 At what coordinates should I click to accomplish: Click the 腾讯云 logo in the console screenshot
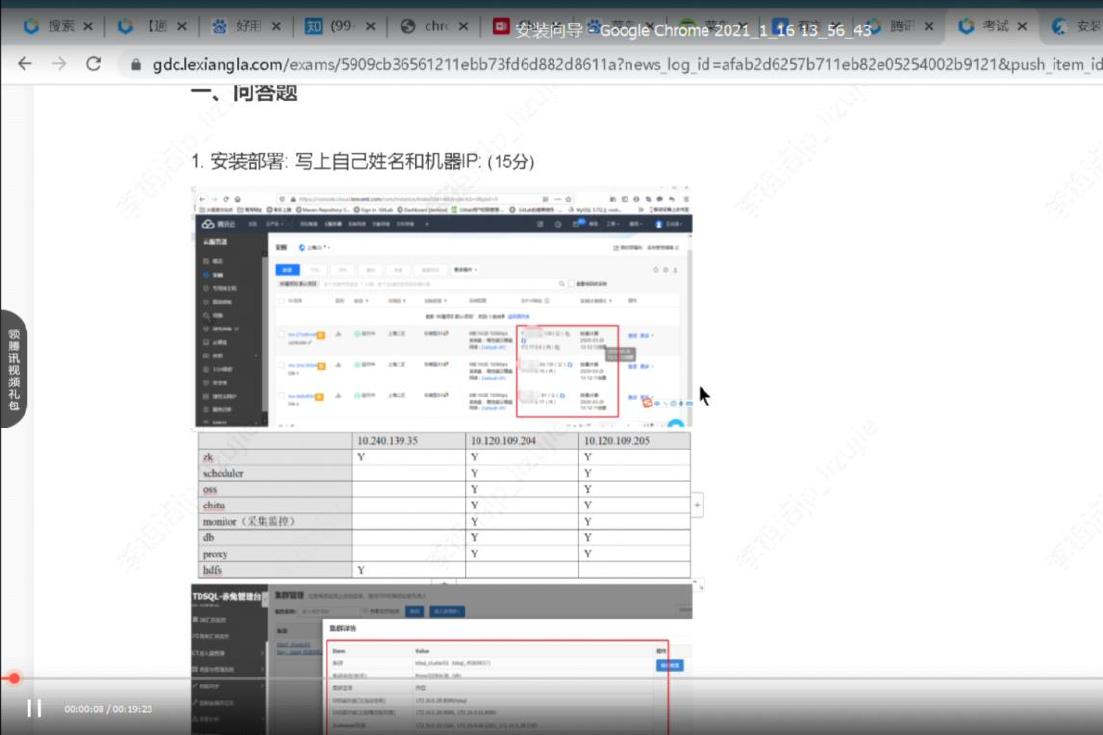[x=208, y=222]
